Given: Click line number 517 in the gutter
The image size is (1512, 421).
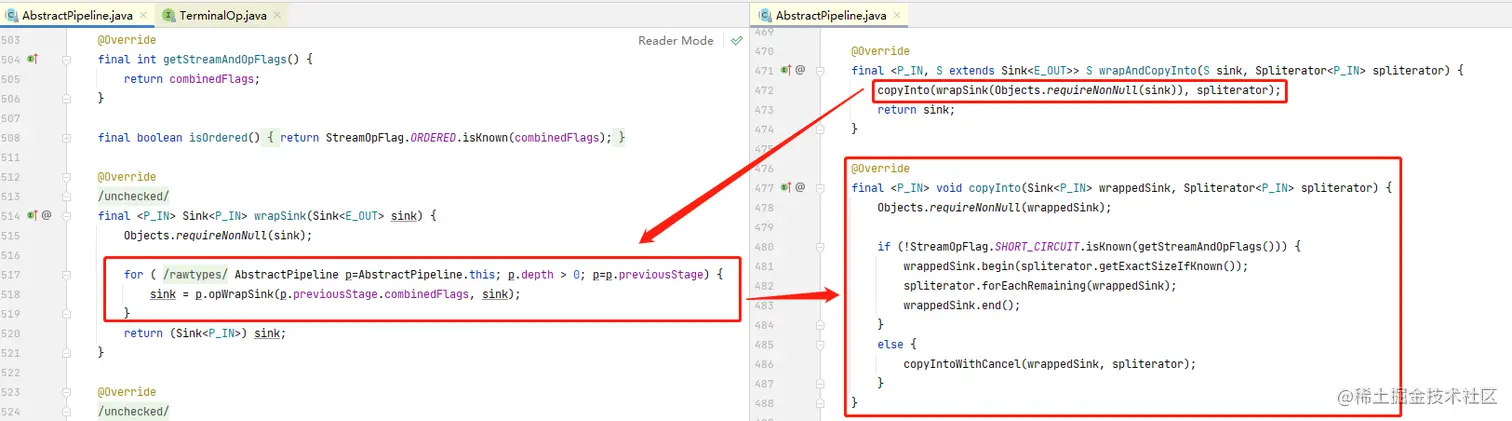Looking at the screenshot, I should click(x=11, y=274).
